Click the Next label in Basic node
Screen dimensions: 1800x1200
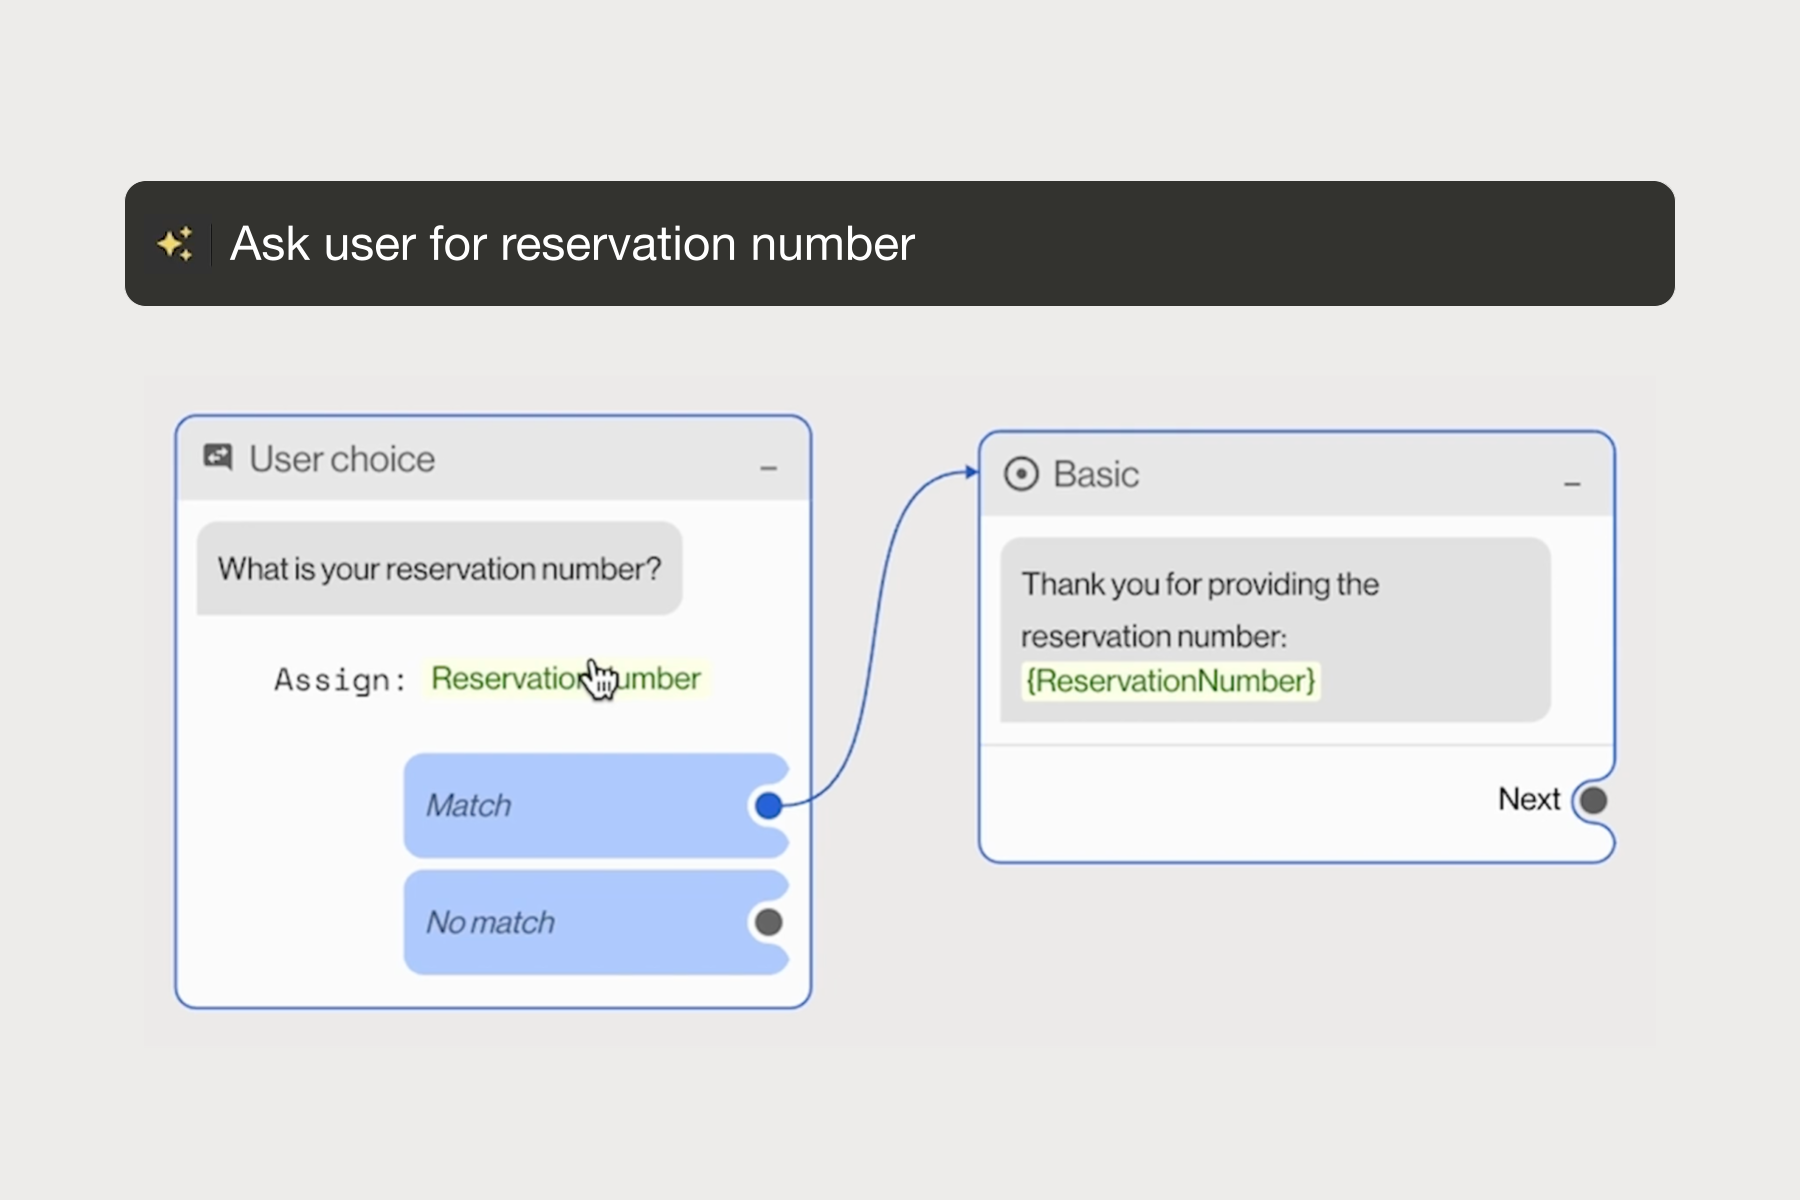(1529, 799)
